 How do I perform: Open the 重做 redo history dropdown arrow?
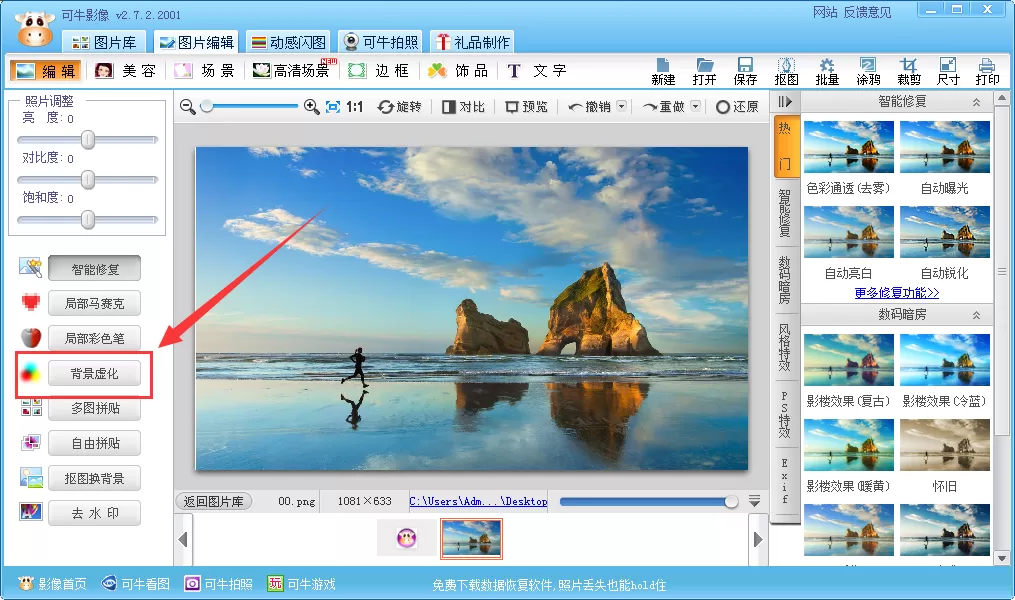(x=695, y=106)
